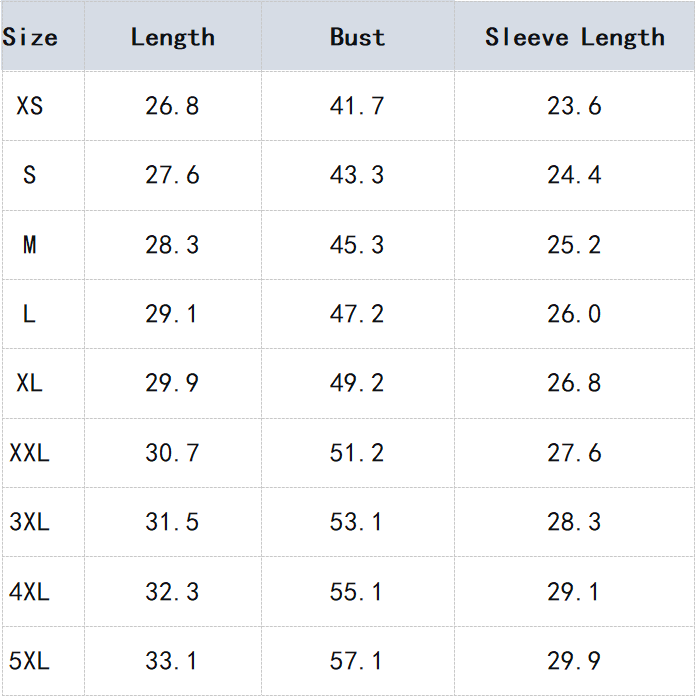Select Sleeve Length value 23.6 for XS
The image size is (699, 699).
tap(574, 105)
